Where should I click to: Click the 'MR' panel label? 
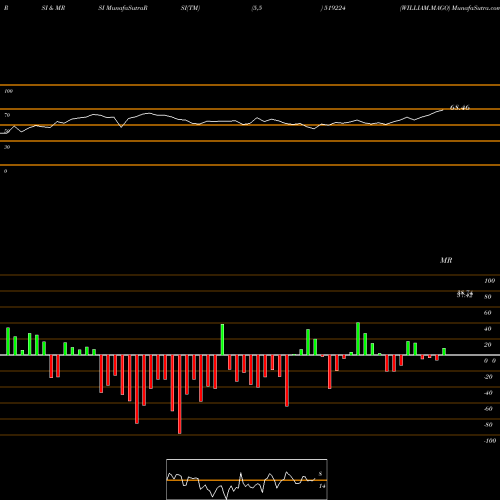(446, 260)
